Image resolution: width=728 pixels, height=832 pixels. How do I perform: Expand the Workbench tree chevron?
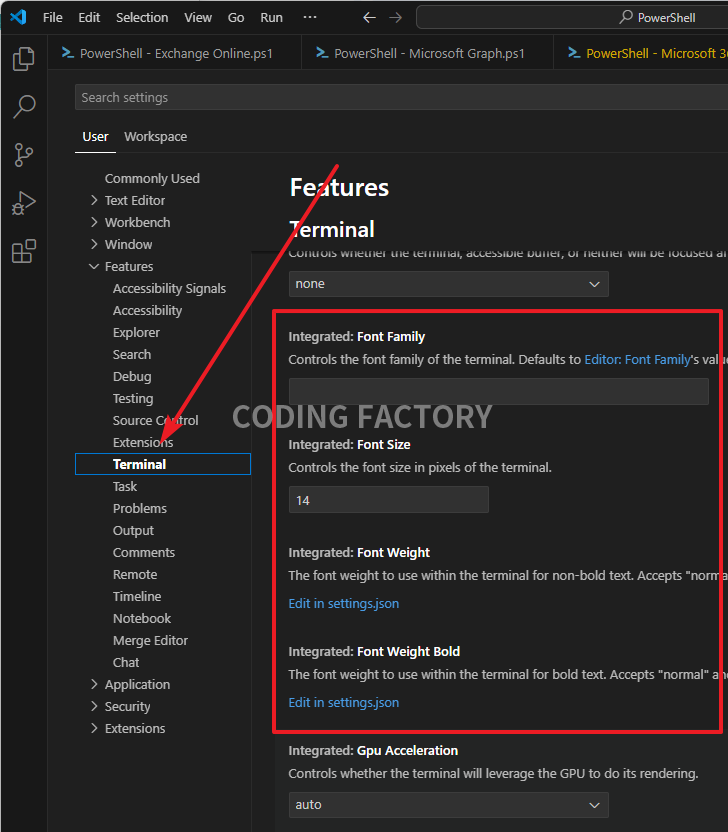pyautogui.click(x=94, y=222)
